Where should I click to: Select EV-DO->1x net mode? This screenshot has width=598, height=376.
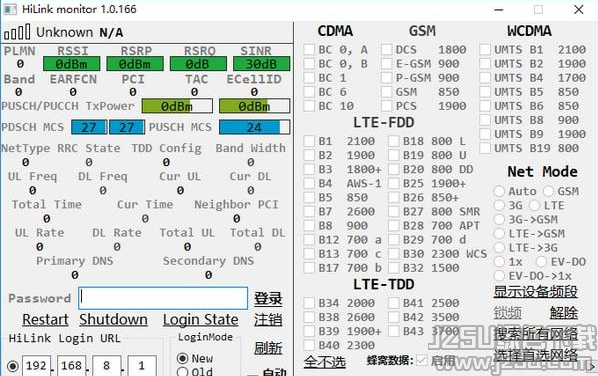[x=499, y=276]
